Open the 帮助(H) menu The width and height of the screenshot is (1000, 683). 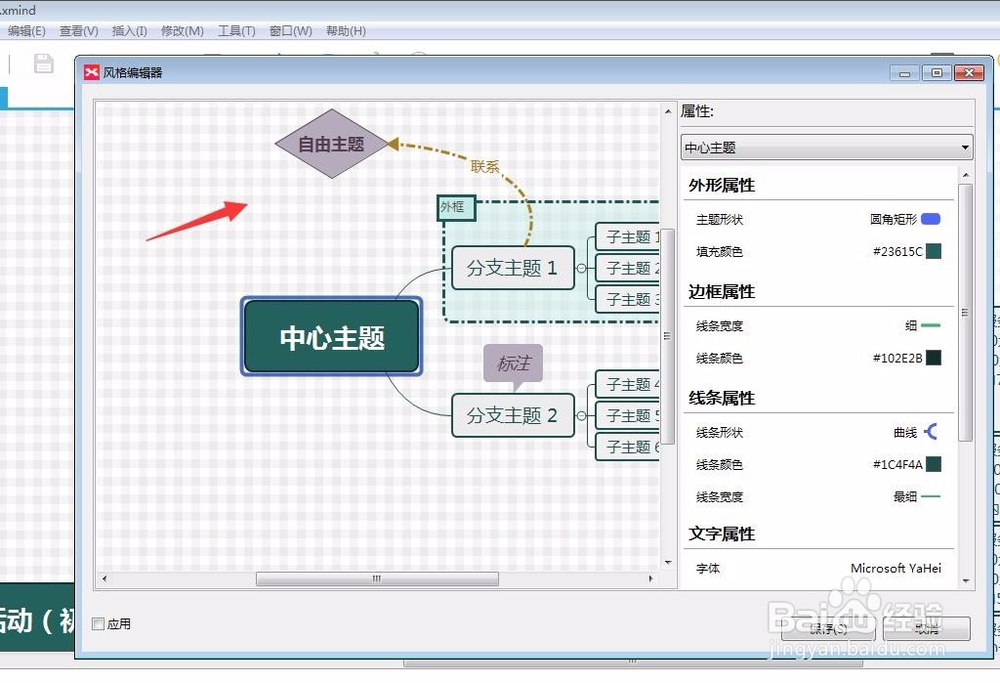pos(346,31)
